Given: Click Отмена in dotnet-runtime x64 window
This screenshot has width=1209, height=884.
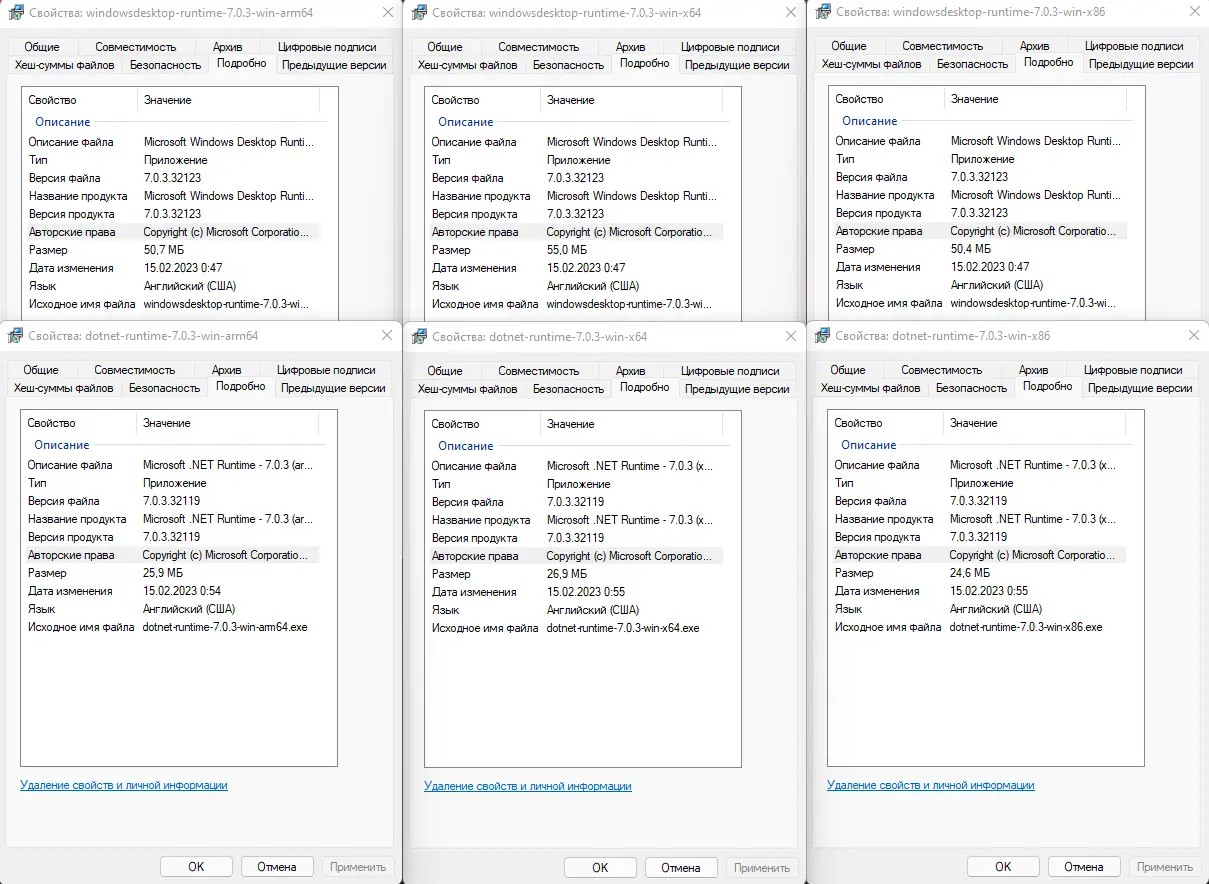Looking at the screenshot, I should tap(681, 868).
